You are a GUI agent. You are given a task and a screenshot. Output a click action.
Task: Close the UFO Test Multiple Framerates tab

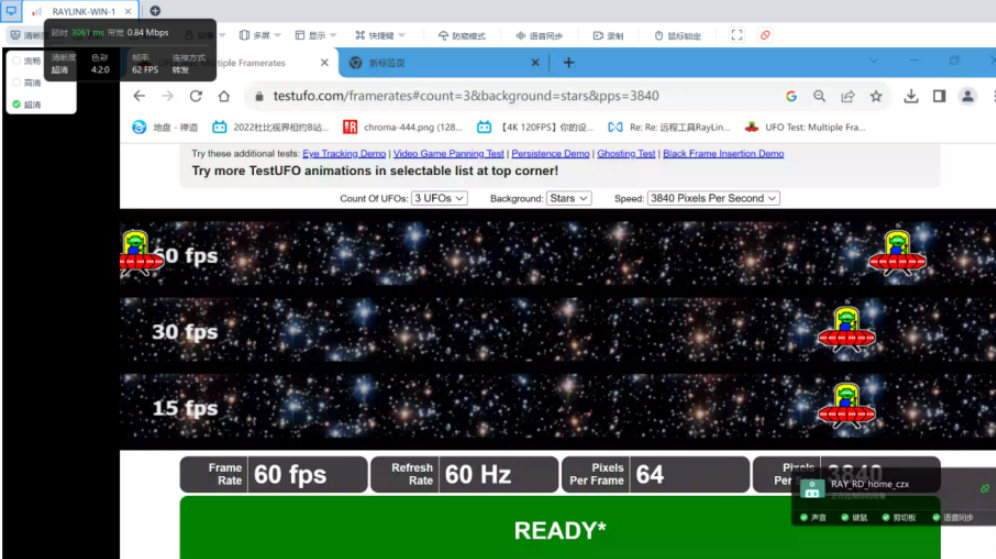[x=325, y=63]
